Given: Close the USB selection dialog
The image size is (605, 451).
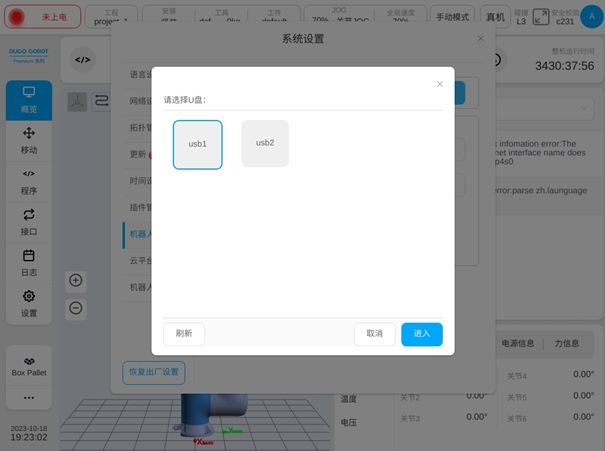Looking at the screenshot, I should point(439,84).
